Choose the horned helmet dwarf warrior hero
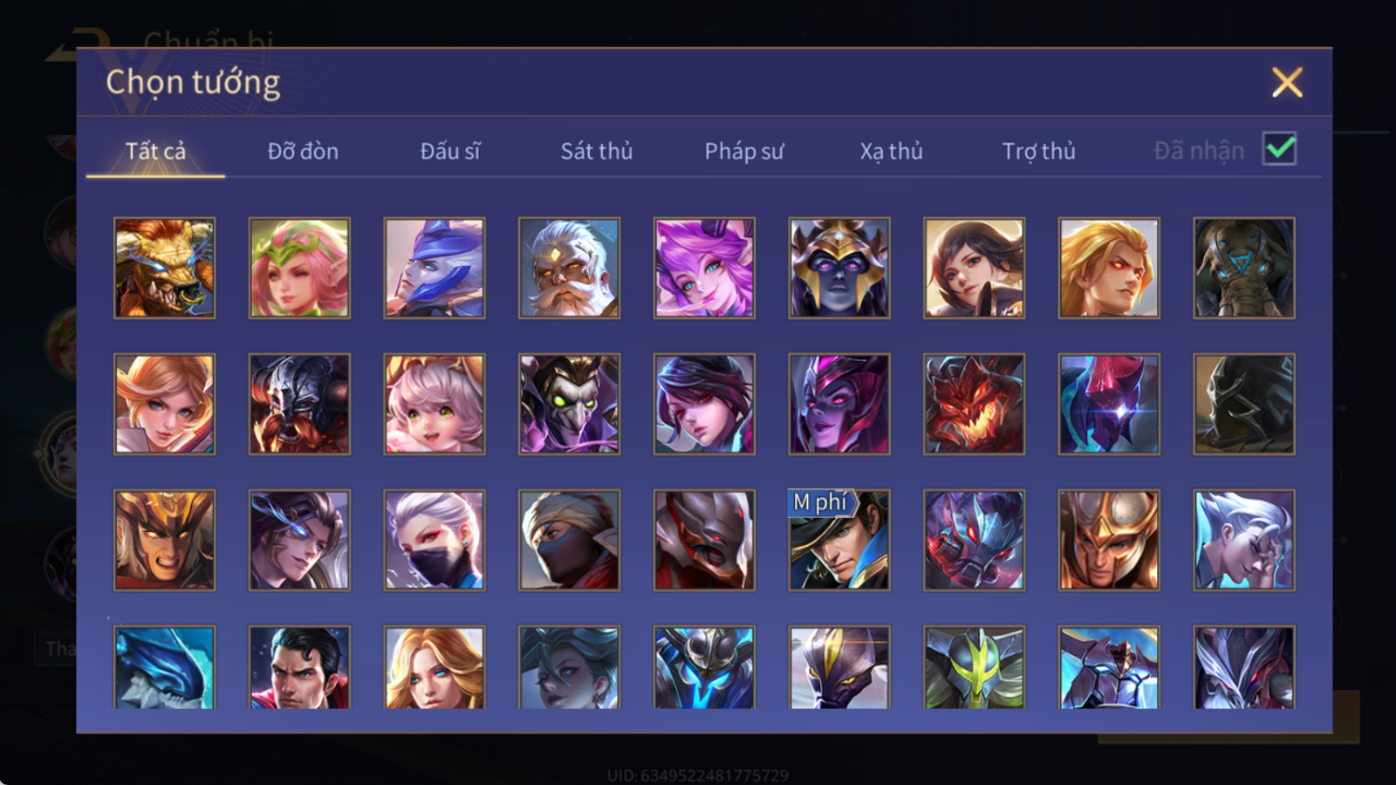Screen dimensions: 1396x785 299,404
